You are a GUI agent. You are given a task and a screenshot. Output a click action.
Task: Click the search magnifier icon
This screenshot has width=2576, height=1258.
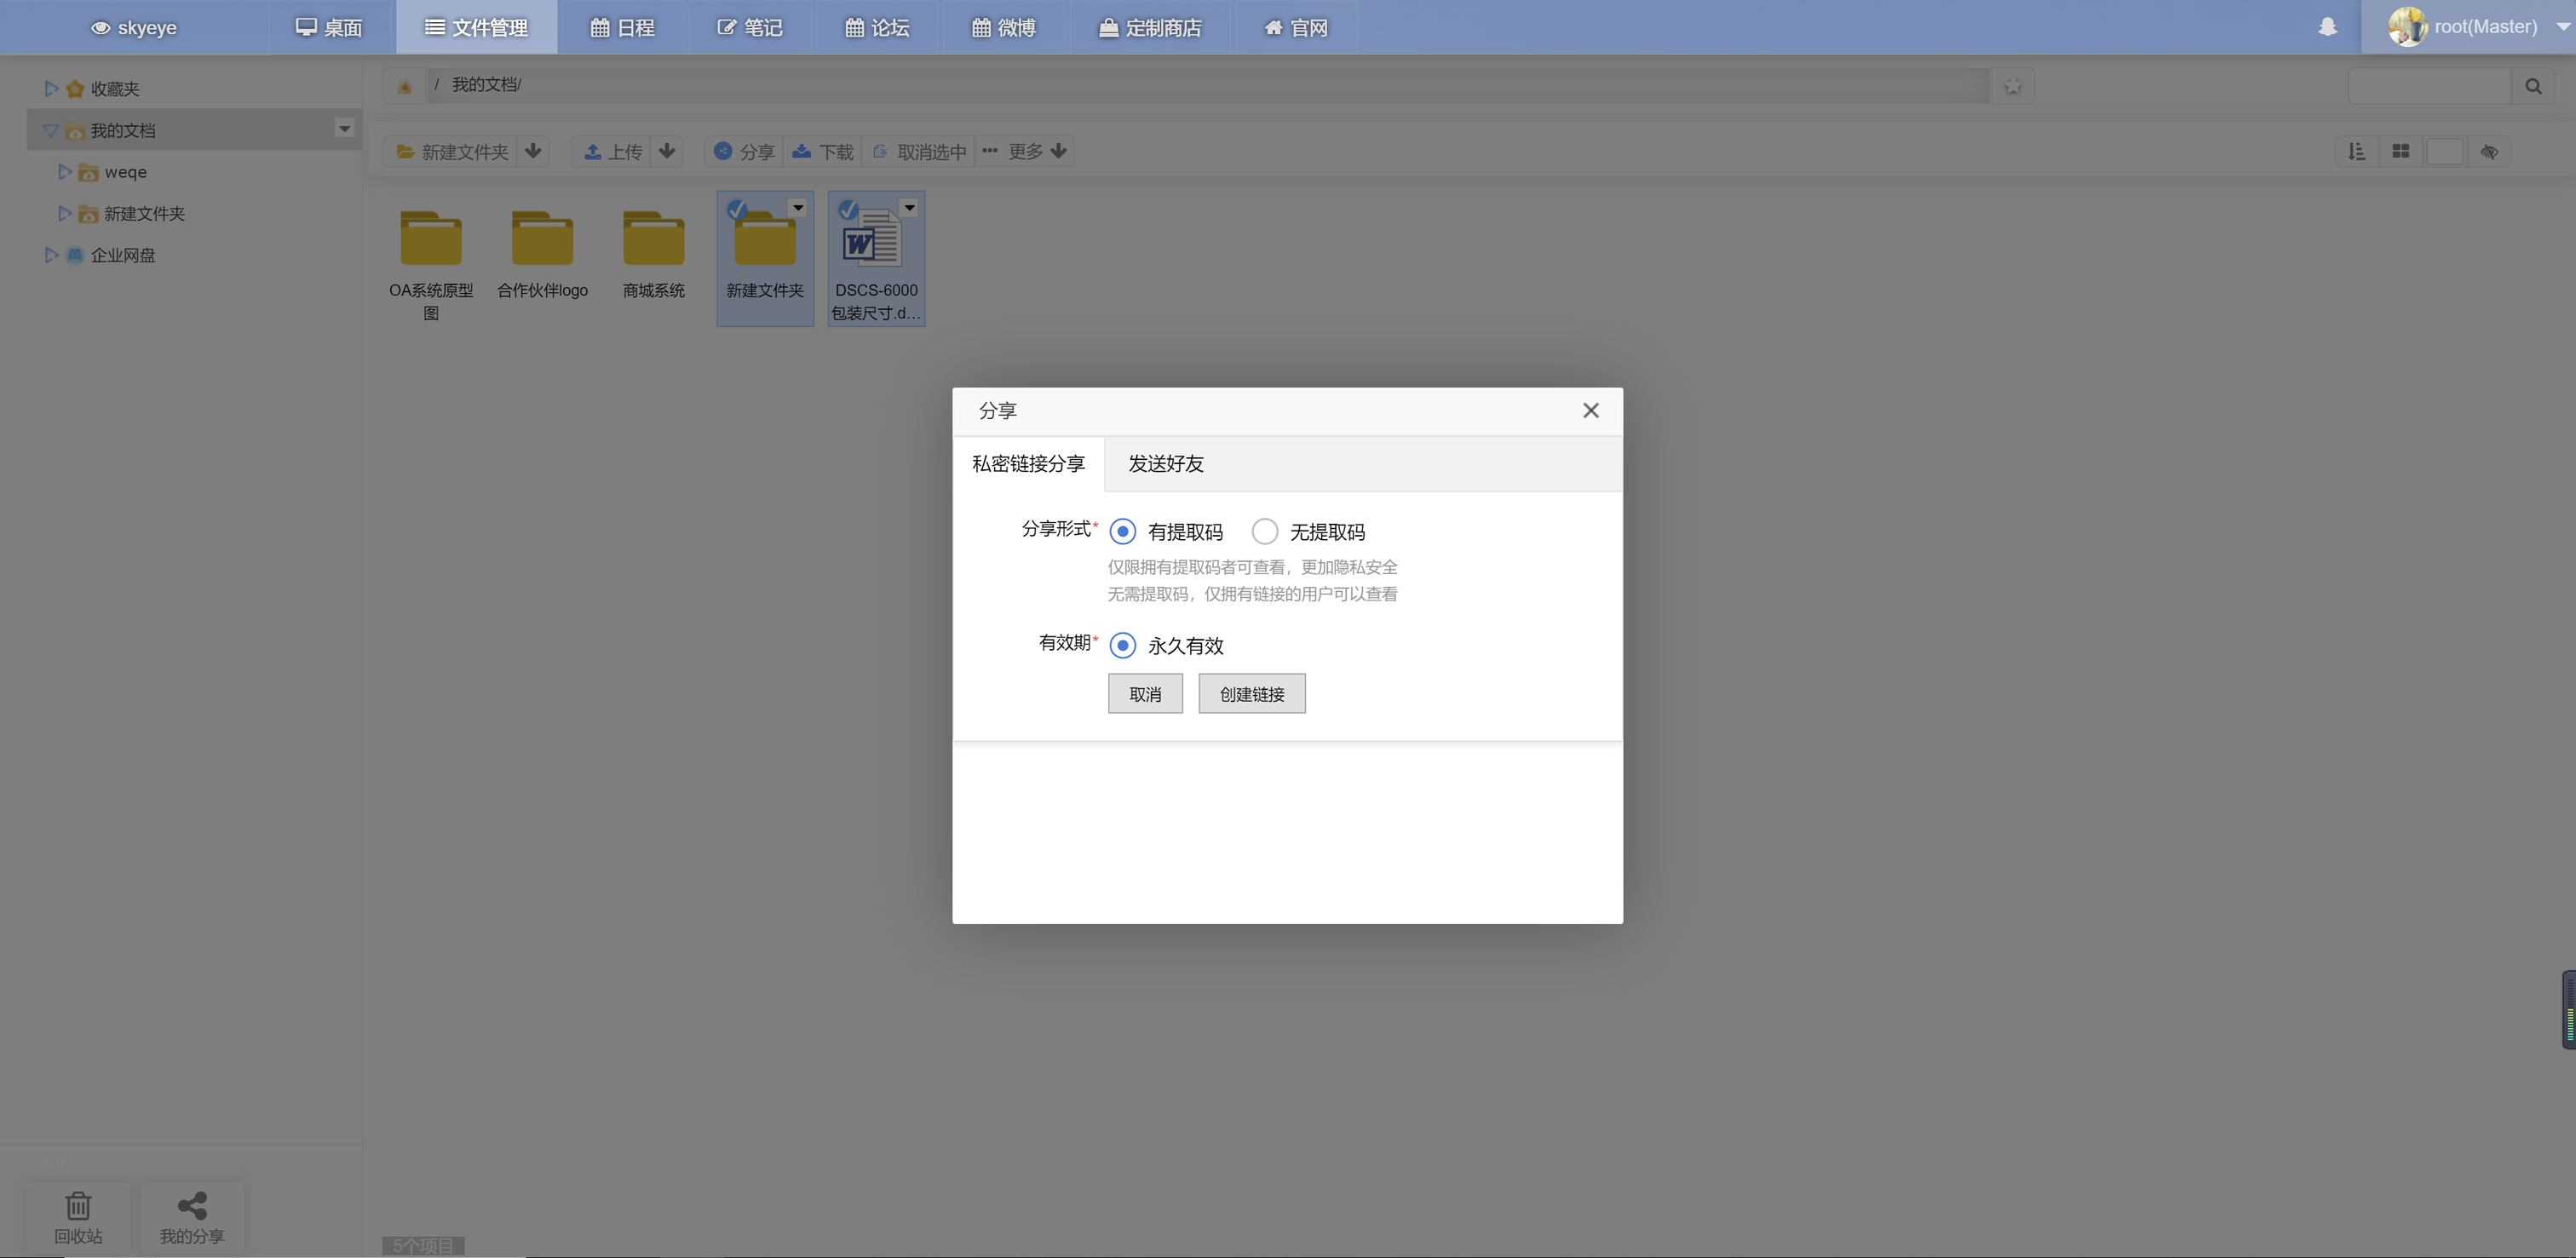2532,86
